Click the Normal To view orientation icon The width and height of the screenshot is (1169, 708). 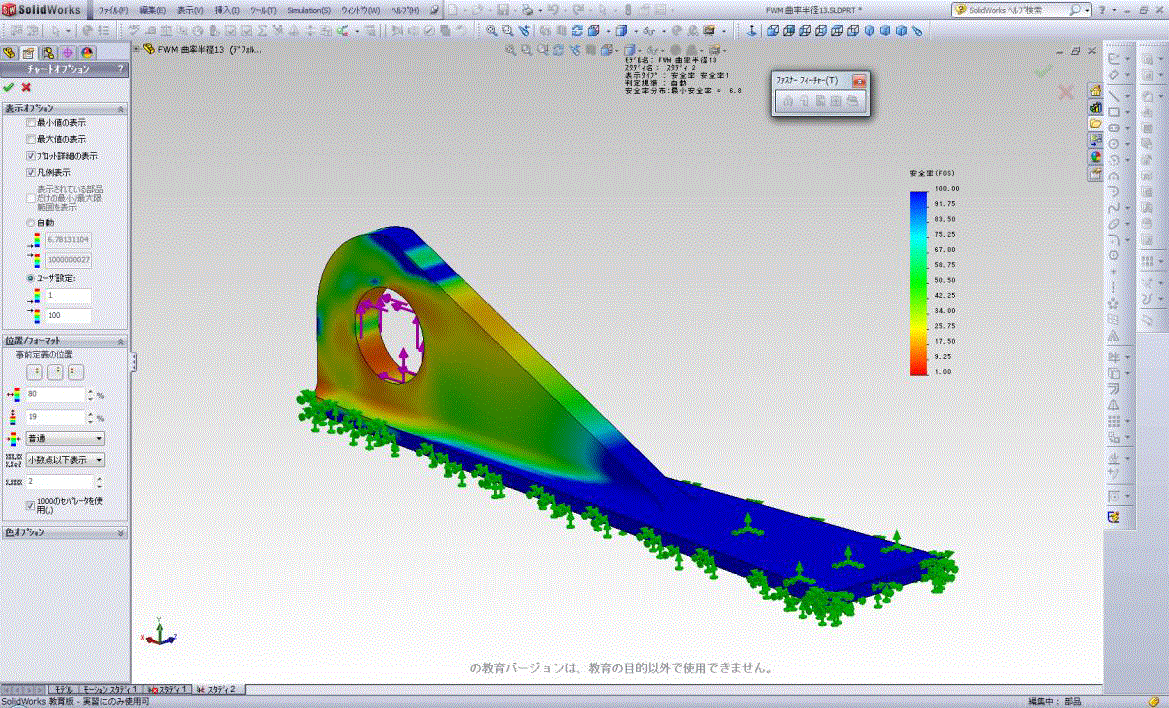(x=752, y=31)
